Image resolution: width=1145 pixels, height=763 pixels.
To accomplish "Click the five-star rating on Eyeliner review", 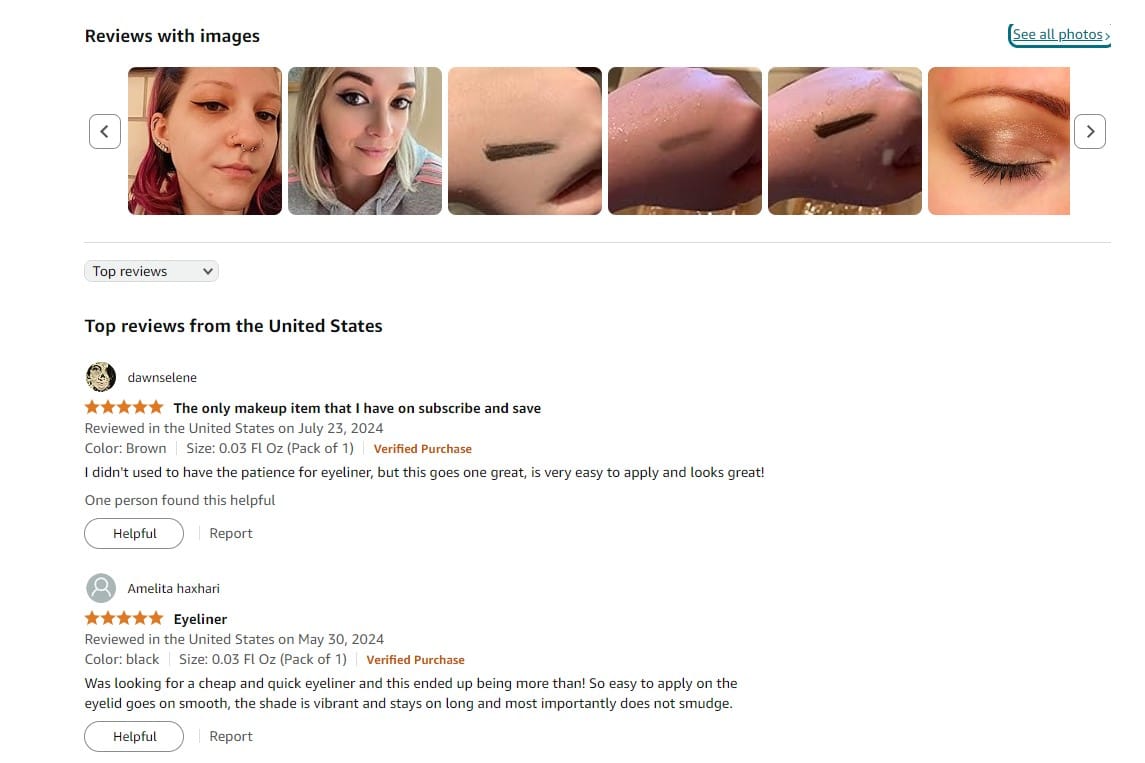I will (123, 618).
